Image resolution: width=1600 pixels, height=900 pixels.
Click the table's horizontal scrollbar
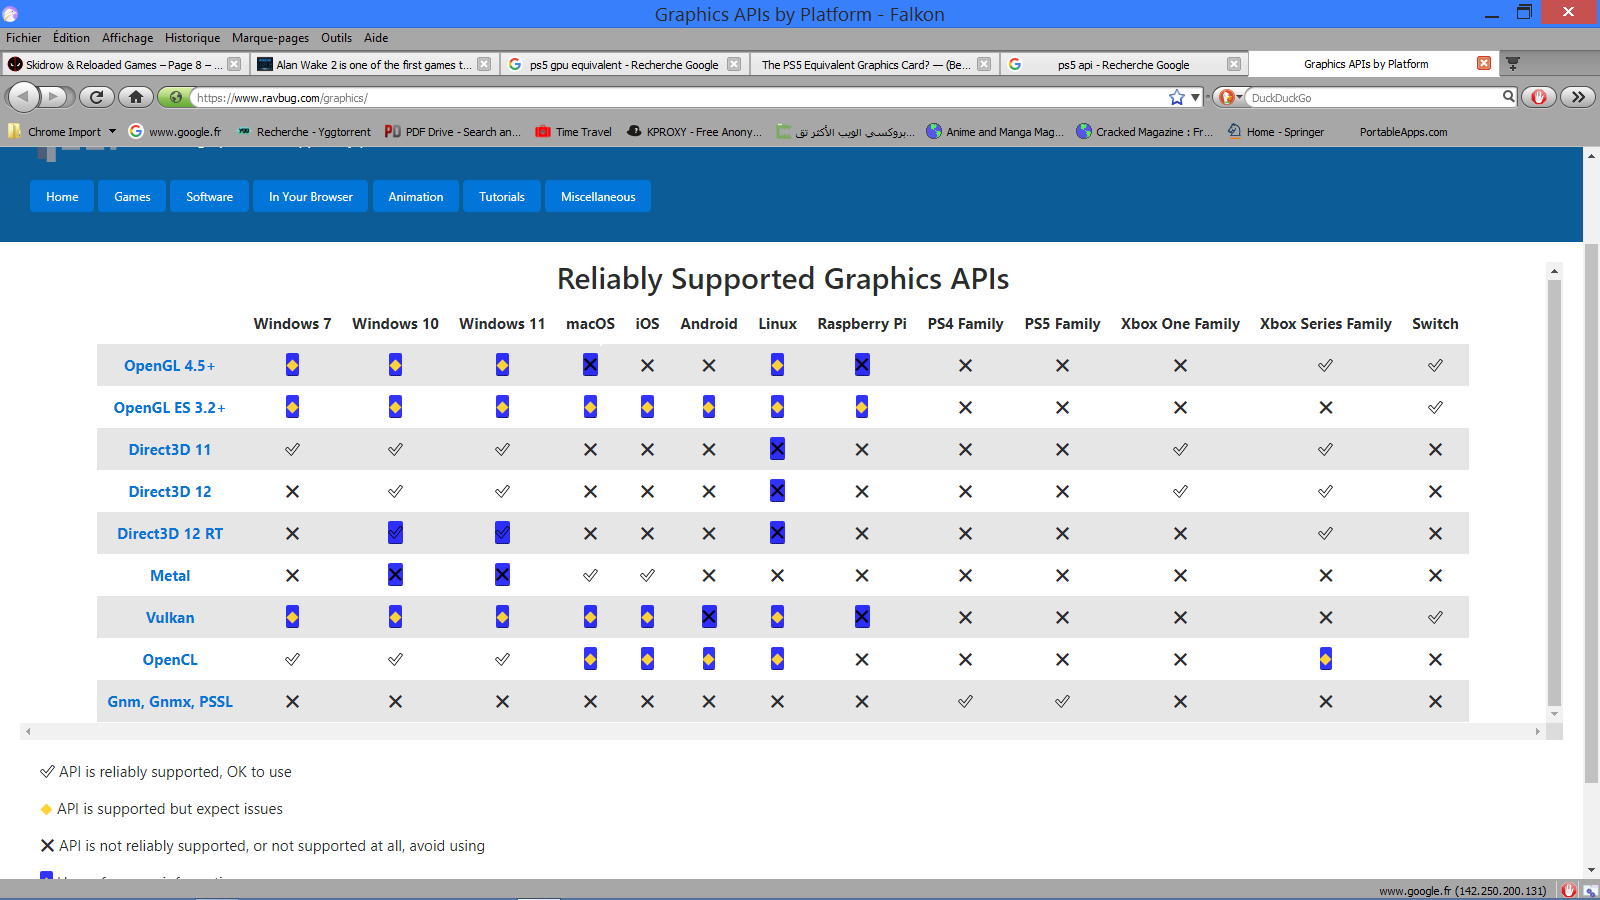[782, 732]
